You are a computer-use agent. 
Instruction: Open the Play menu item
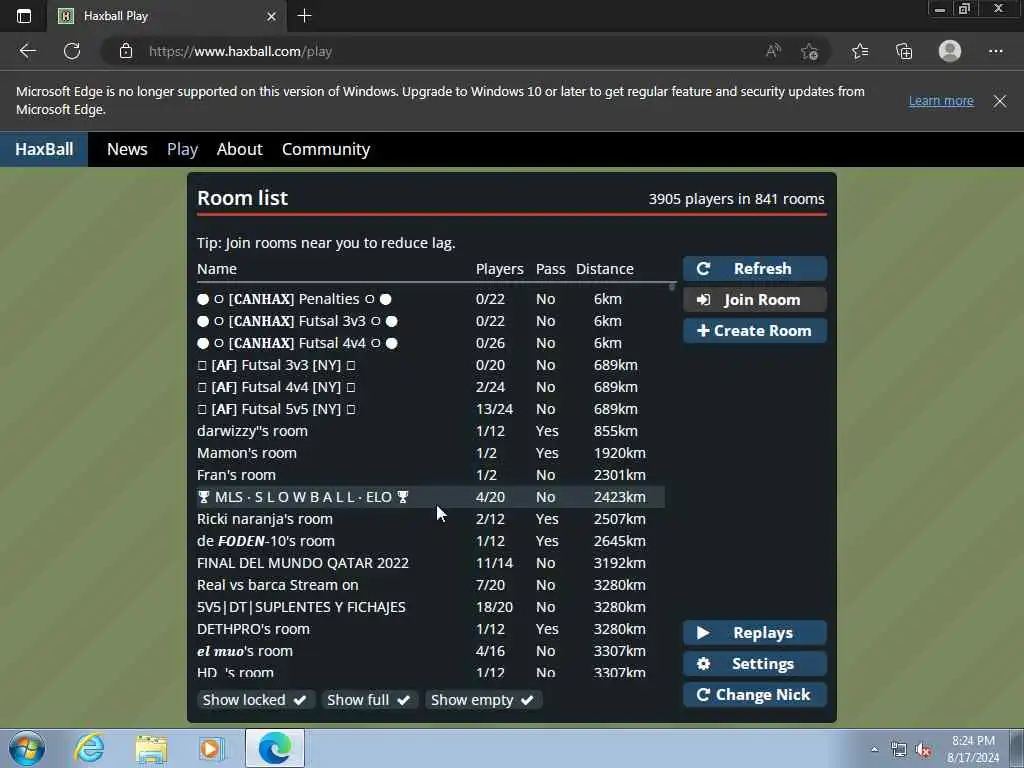(182, 149)
